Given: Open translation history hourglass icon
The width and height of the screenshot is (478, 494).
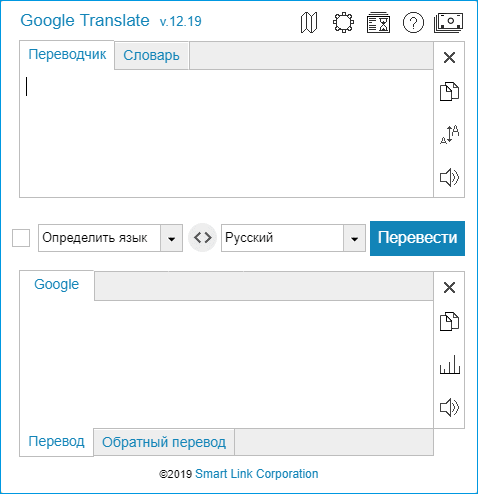Looking at the screenshot, I should coord(378,23).
